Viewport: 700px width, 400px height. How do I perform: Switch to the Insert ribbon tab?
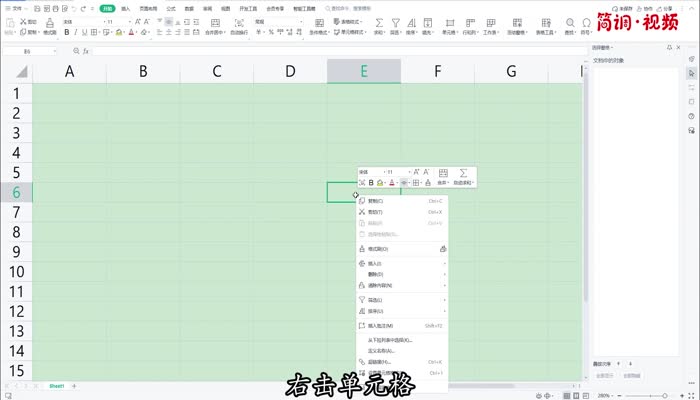click(x=125, y=7)
